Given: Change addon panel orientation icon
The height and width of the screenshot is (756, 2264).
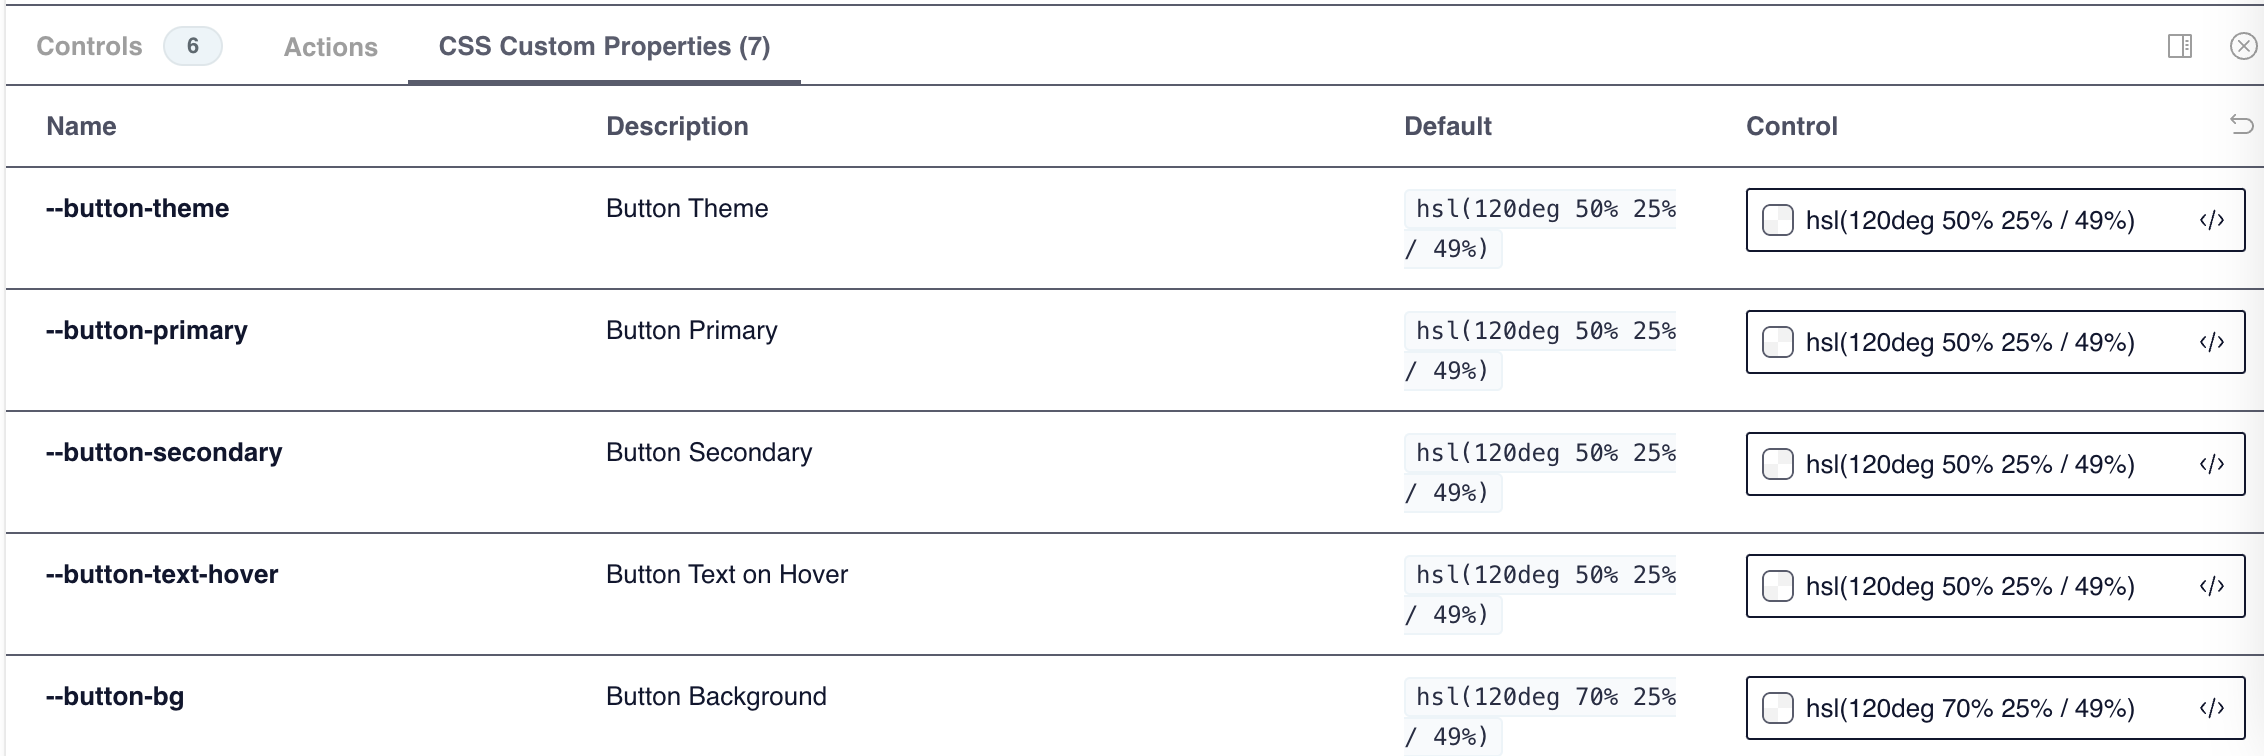Looking at the screenshot, I should 2180,46.
